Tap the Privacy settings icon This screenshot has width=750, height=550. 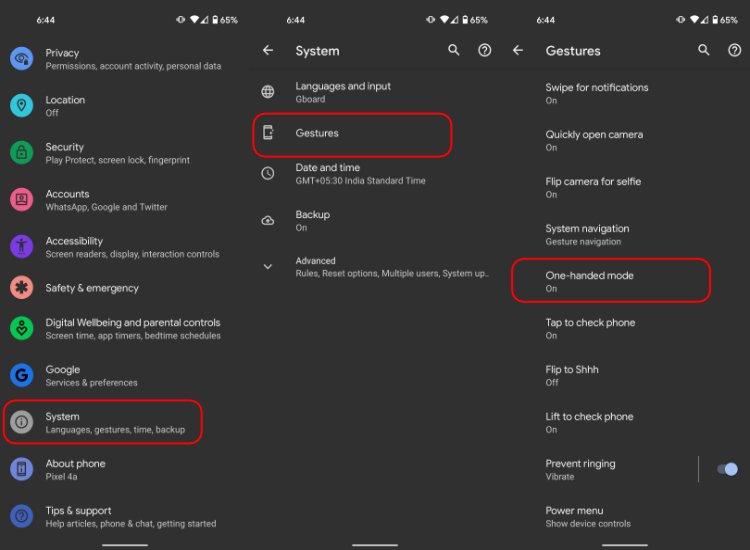(21, 59)
